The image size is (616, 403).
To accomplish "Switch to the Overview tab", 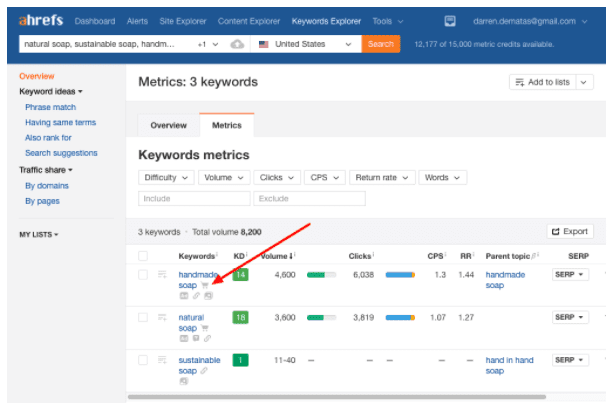I will [x=168, y=126].
